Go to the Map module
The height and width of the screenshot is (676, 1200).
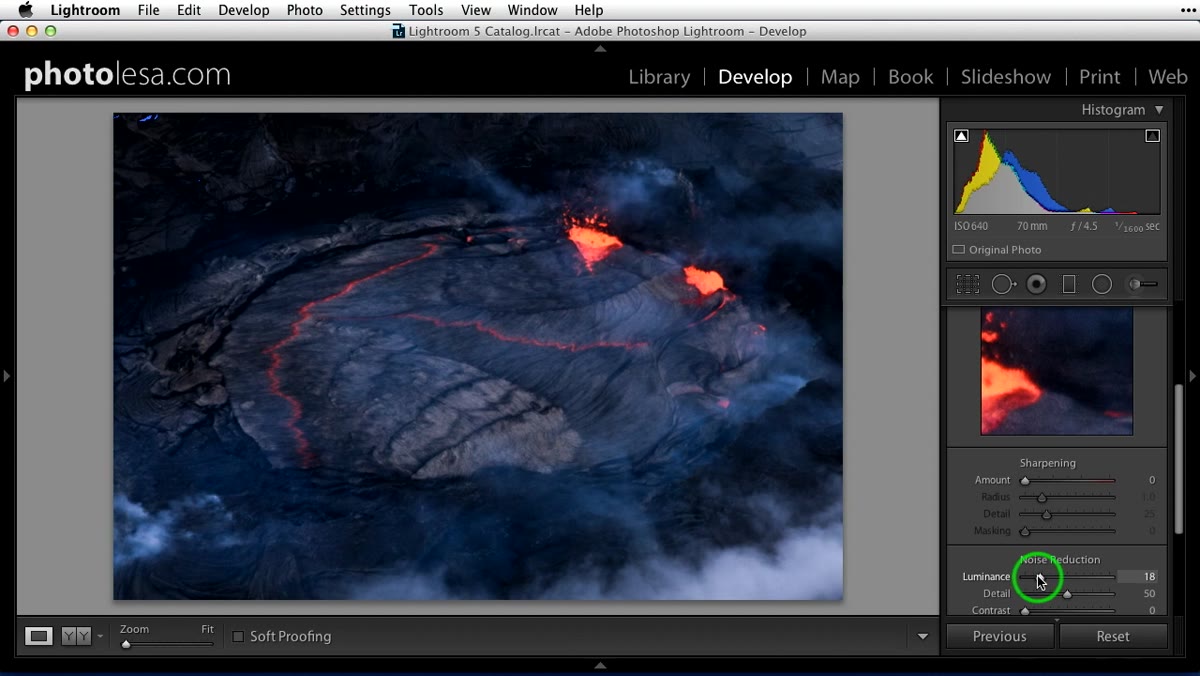[x=840, y=77]
